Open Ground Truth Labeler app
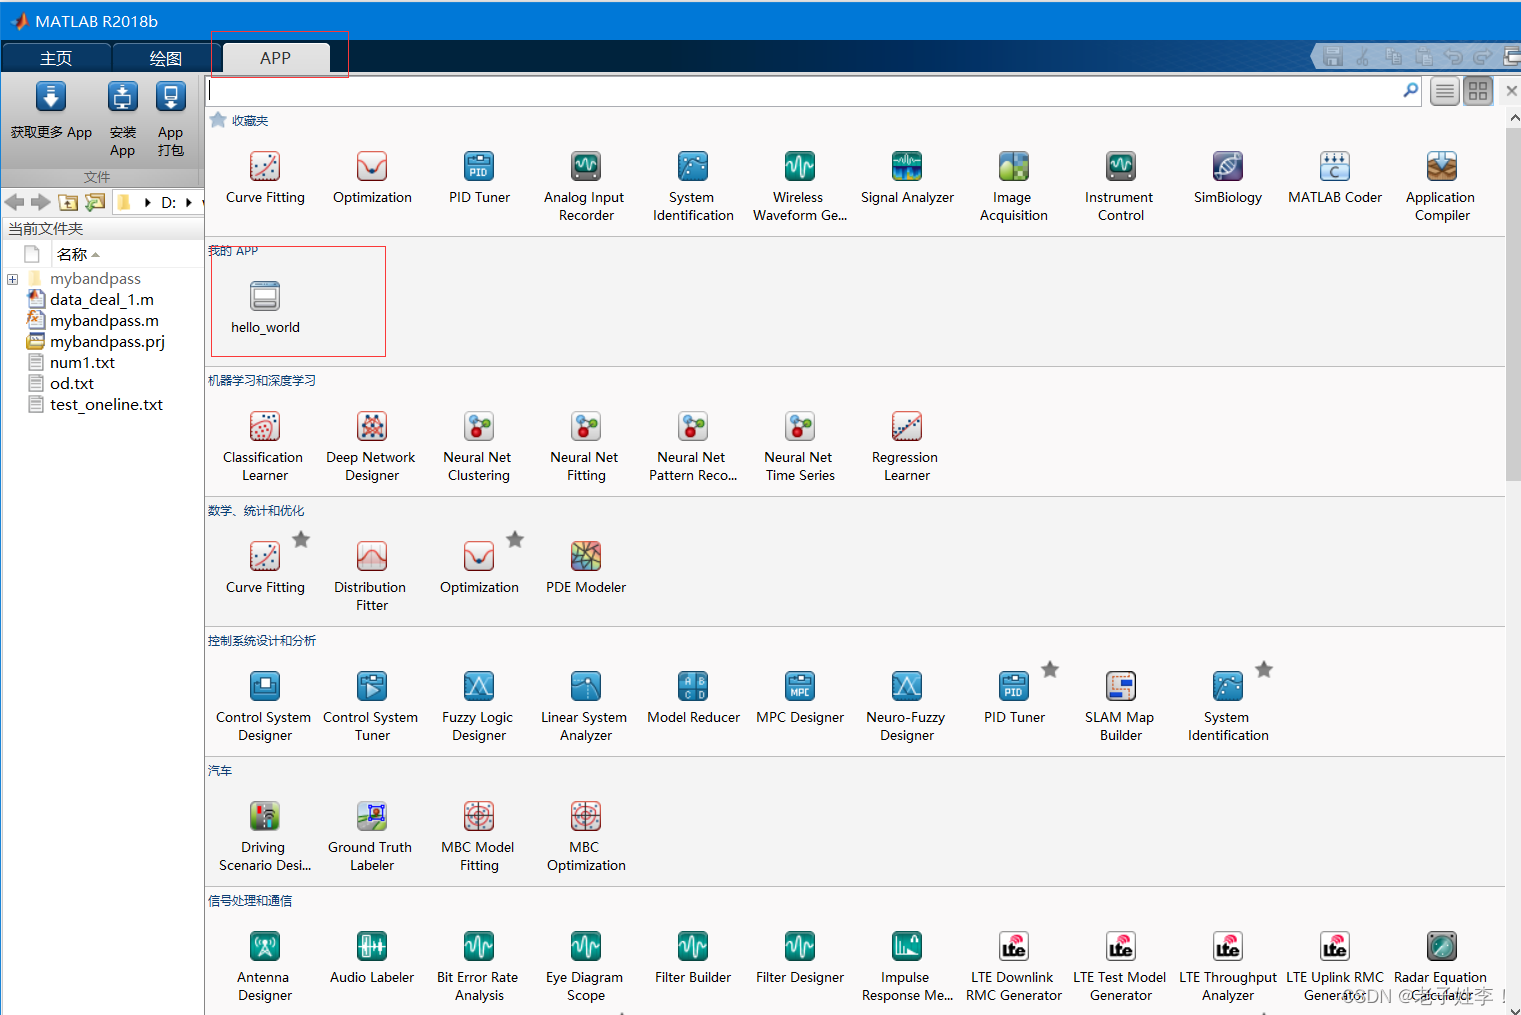1521x1015 pixels. pyautogui.click(x=372, y=837)
